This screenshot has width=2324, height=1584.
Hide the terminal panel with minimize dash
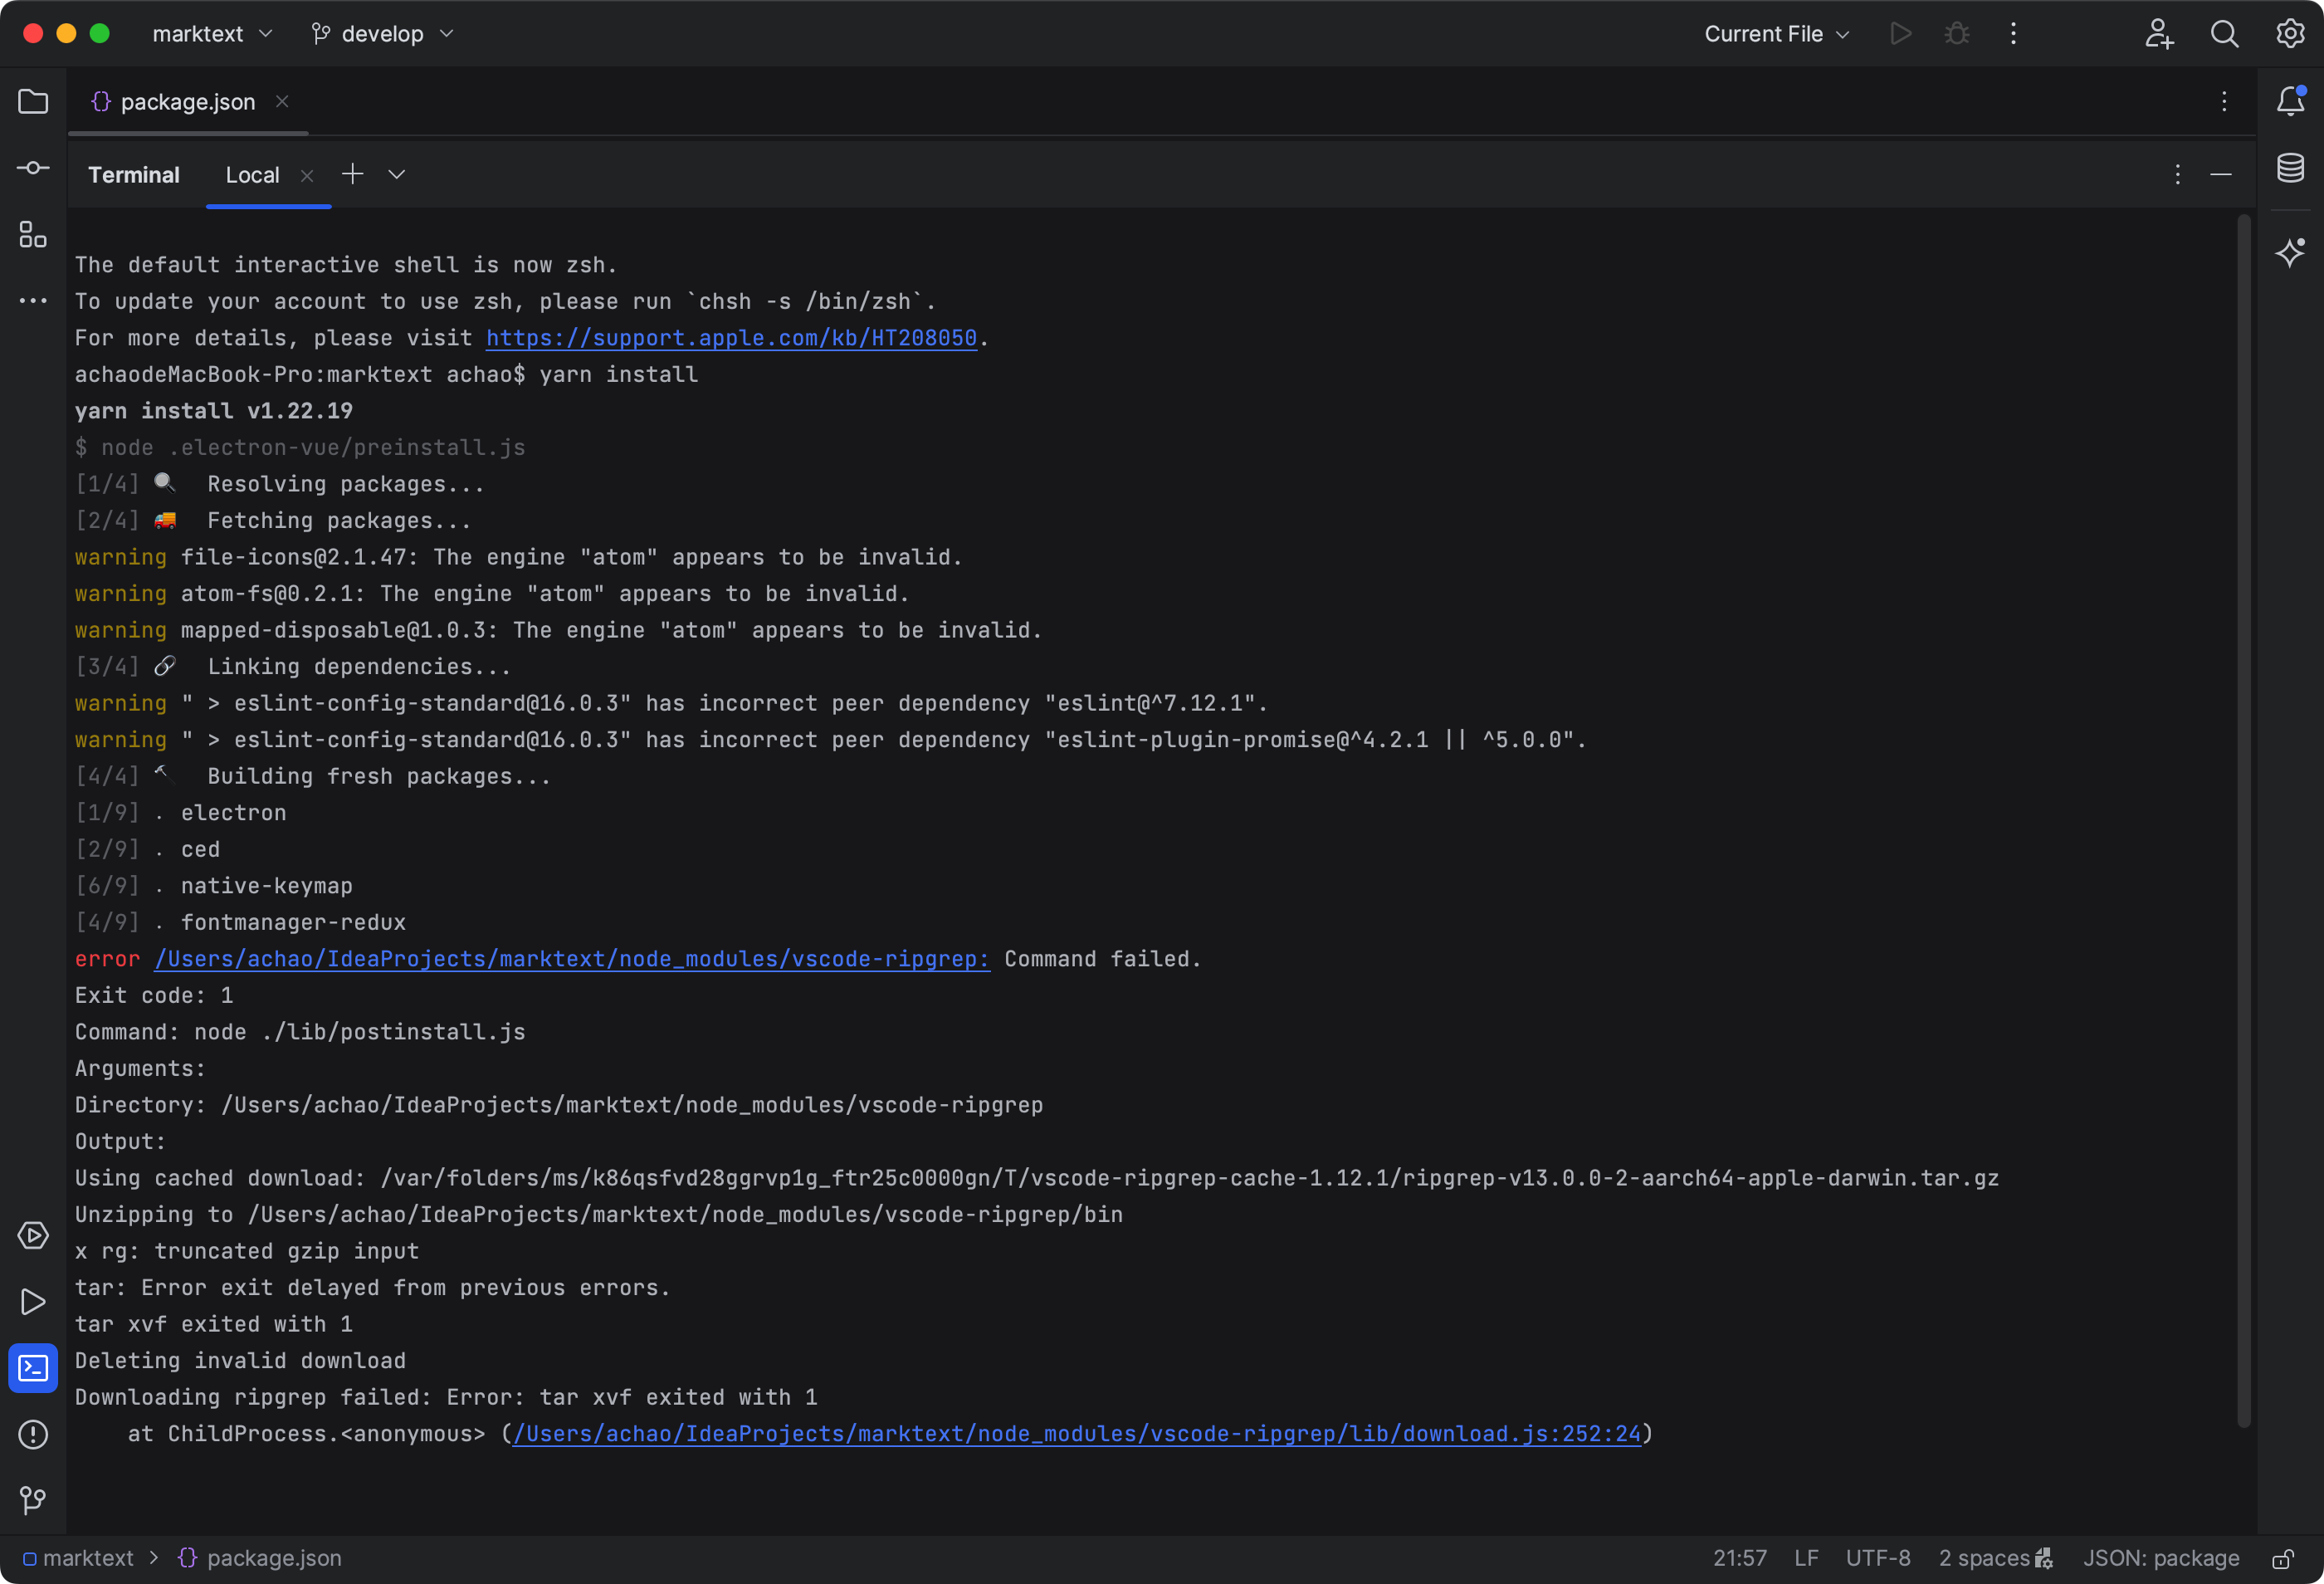click(x=2221, y=175)
